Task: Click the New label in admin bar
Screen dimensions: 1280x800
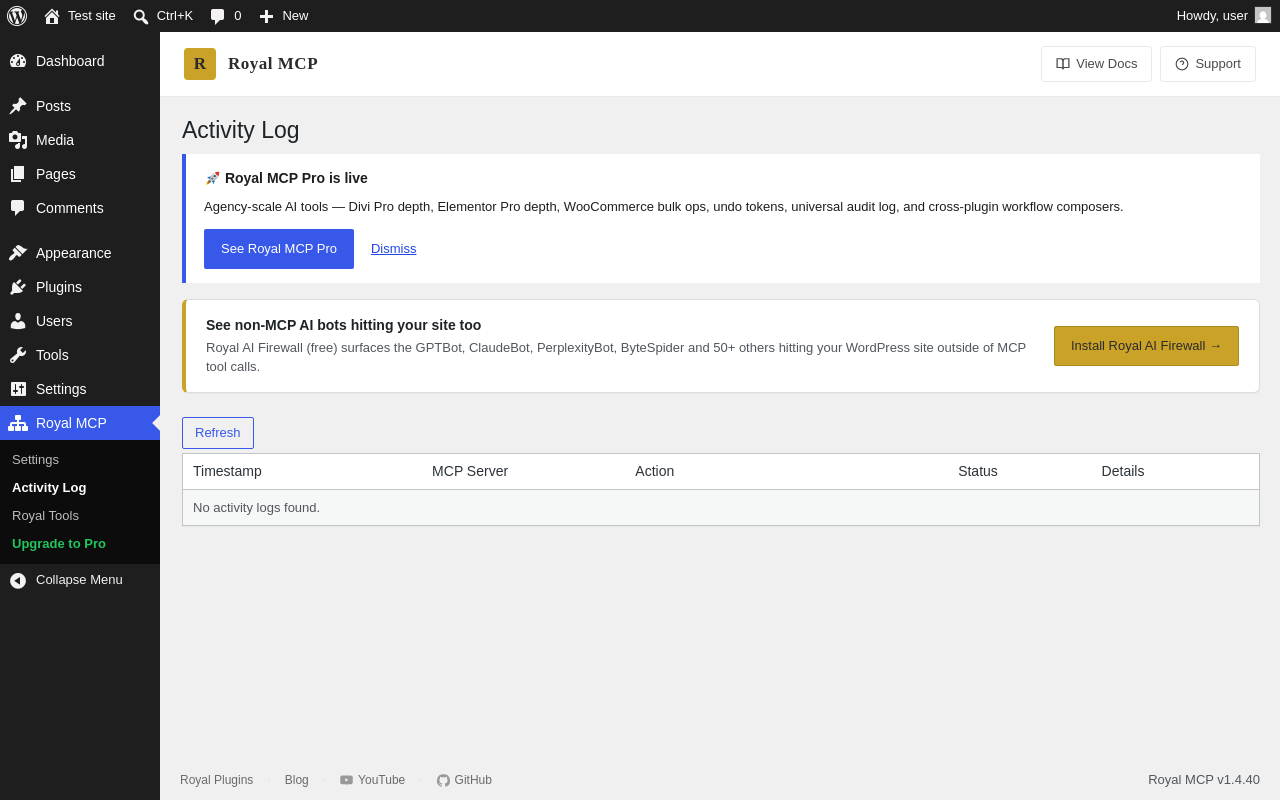Action: 295,16
